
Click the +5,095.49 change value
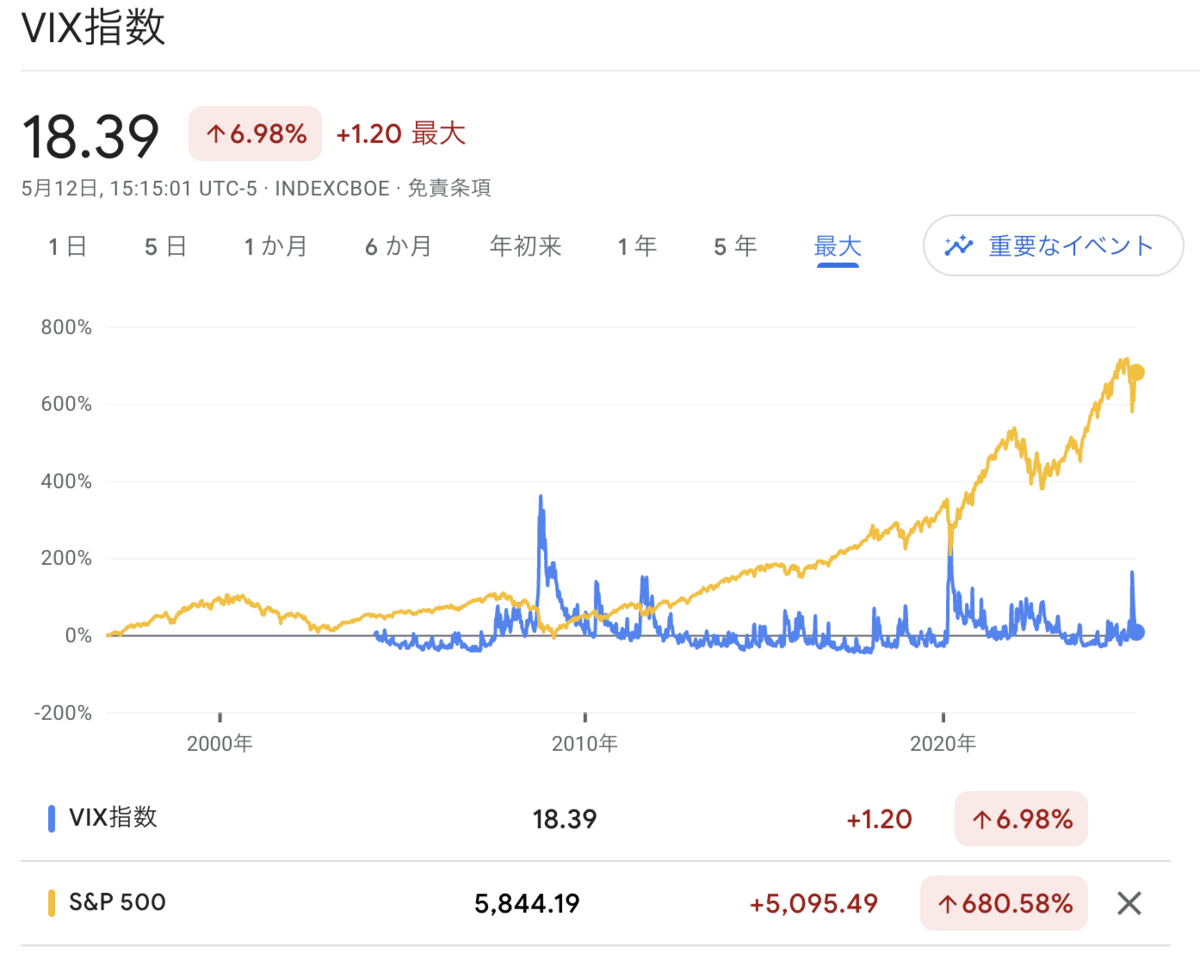[814, 904]
